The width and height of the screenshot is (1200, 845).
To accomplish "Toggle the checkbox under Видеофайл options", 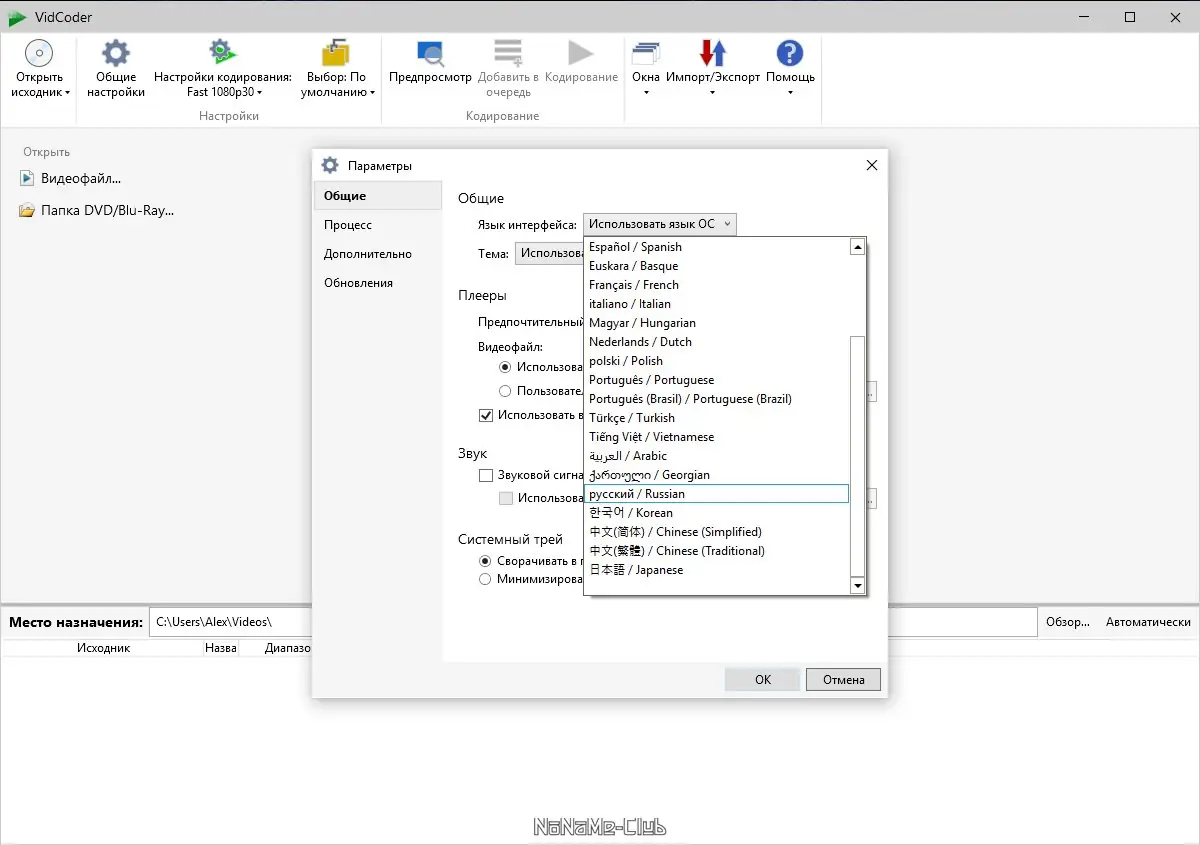I will [486, 415].
